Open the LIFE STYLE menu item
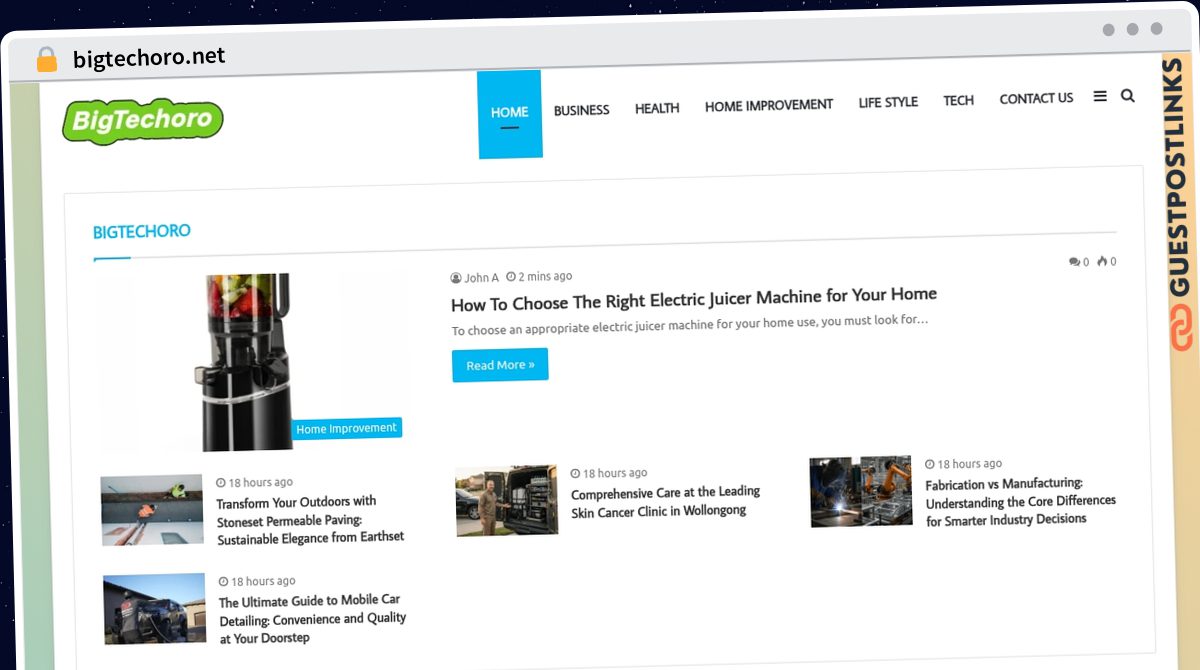This screenshot has width=1200, height=670. [x=888, y=102]
